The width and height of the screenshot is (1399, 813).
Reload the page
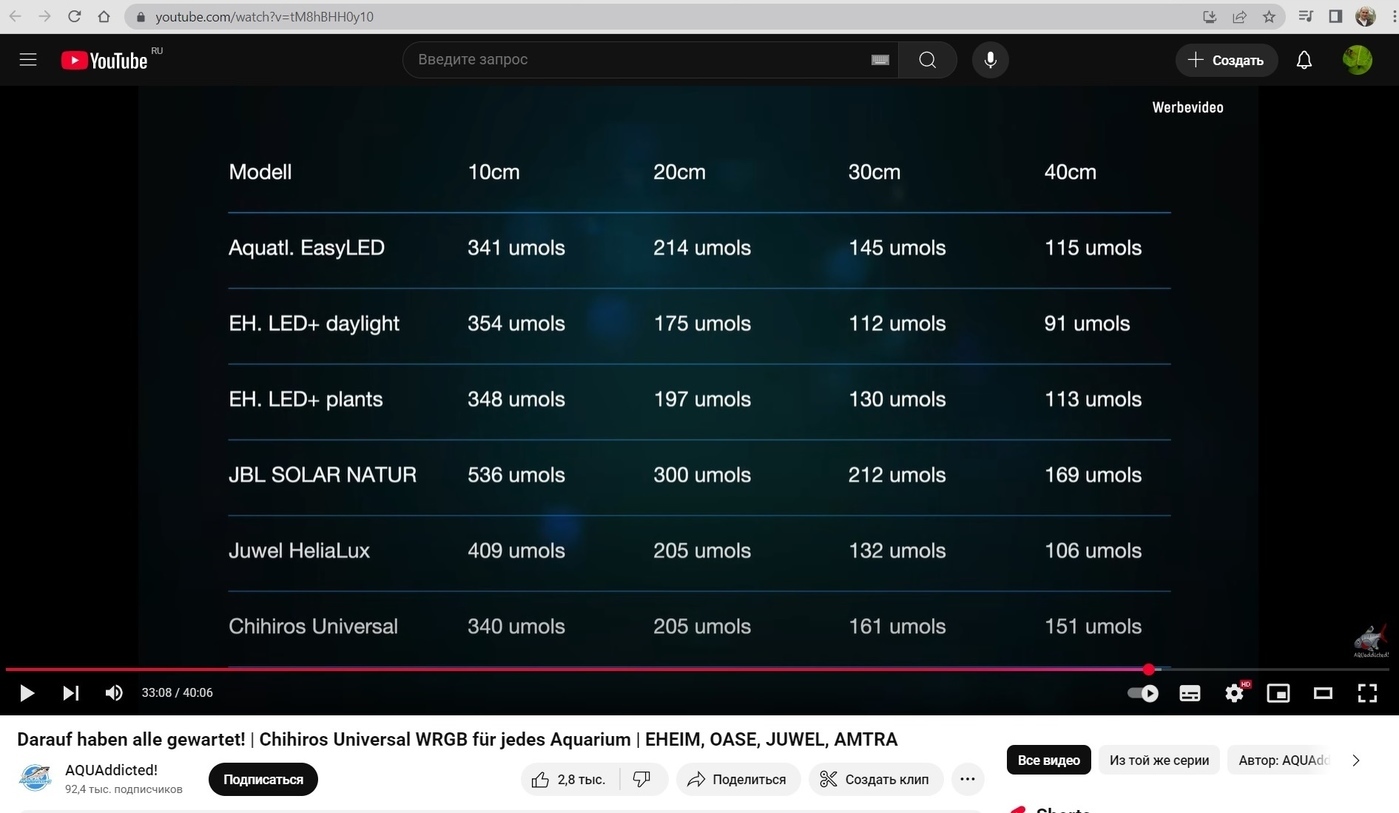pos(74,16)
